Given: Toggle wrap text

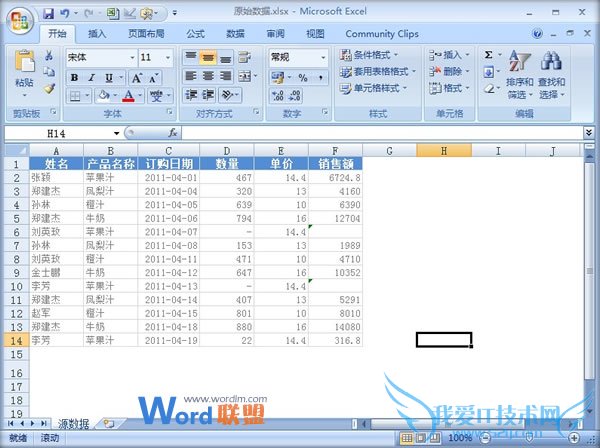Looking at the screenshot, I should pos(244,57).
